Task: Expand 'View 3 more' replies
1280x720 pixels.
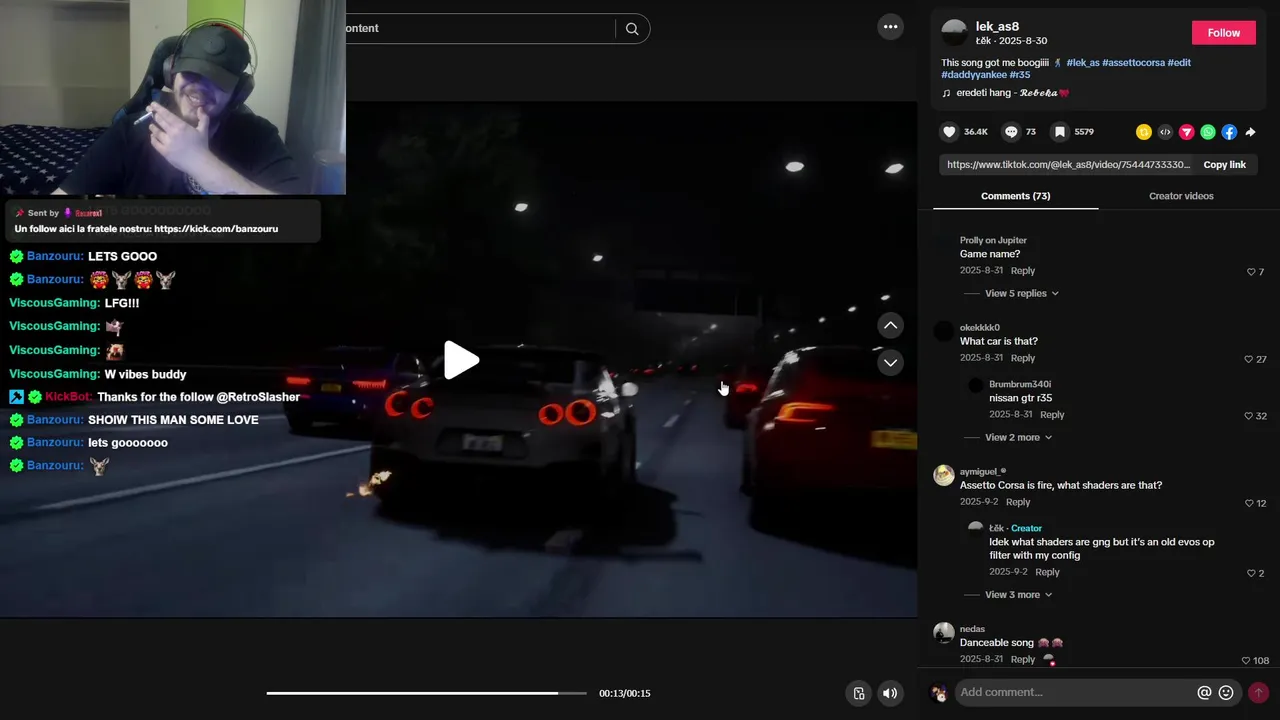Action: point(1018,595)
